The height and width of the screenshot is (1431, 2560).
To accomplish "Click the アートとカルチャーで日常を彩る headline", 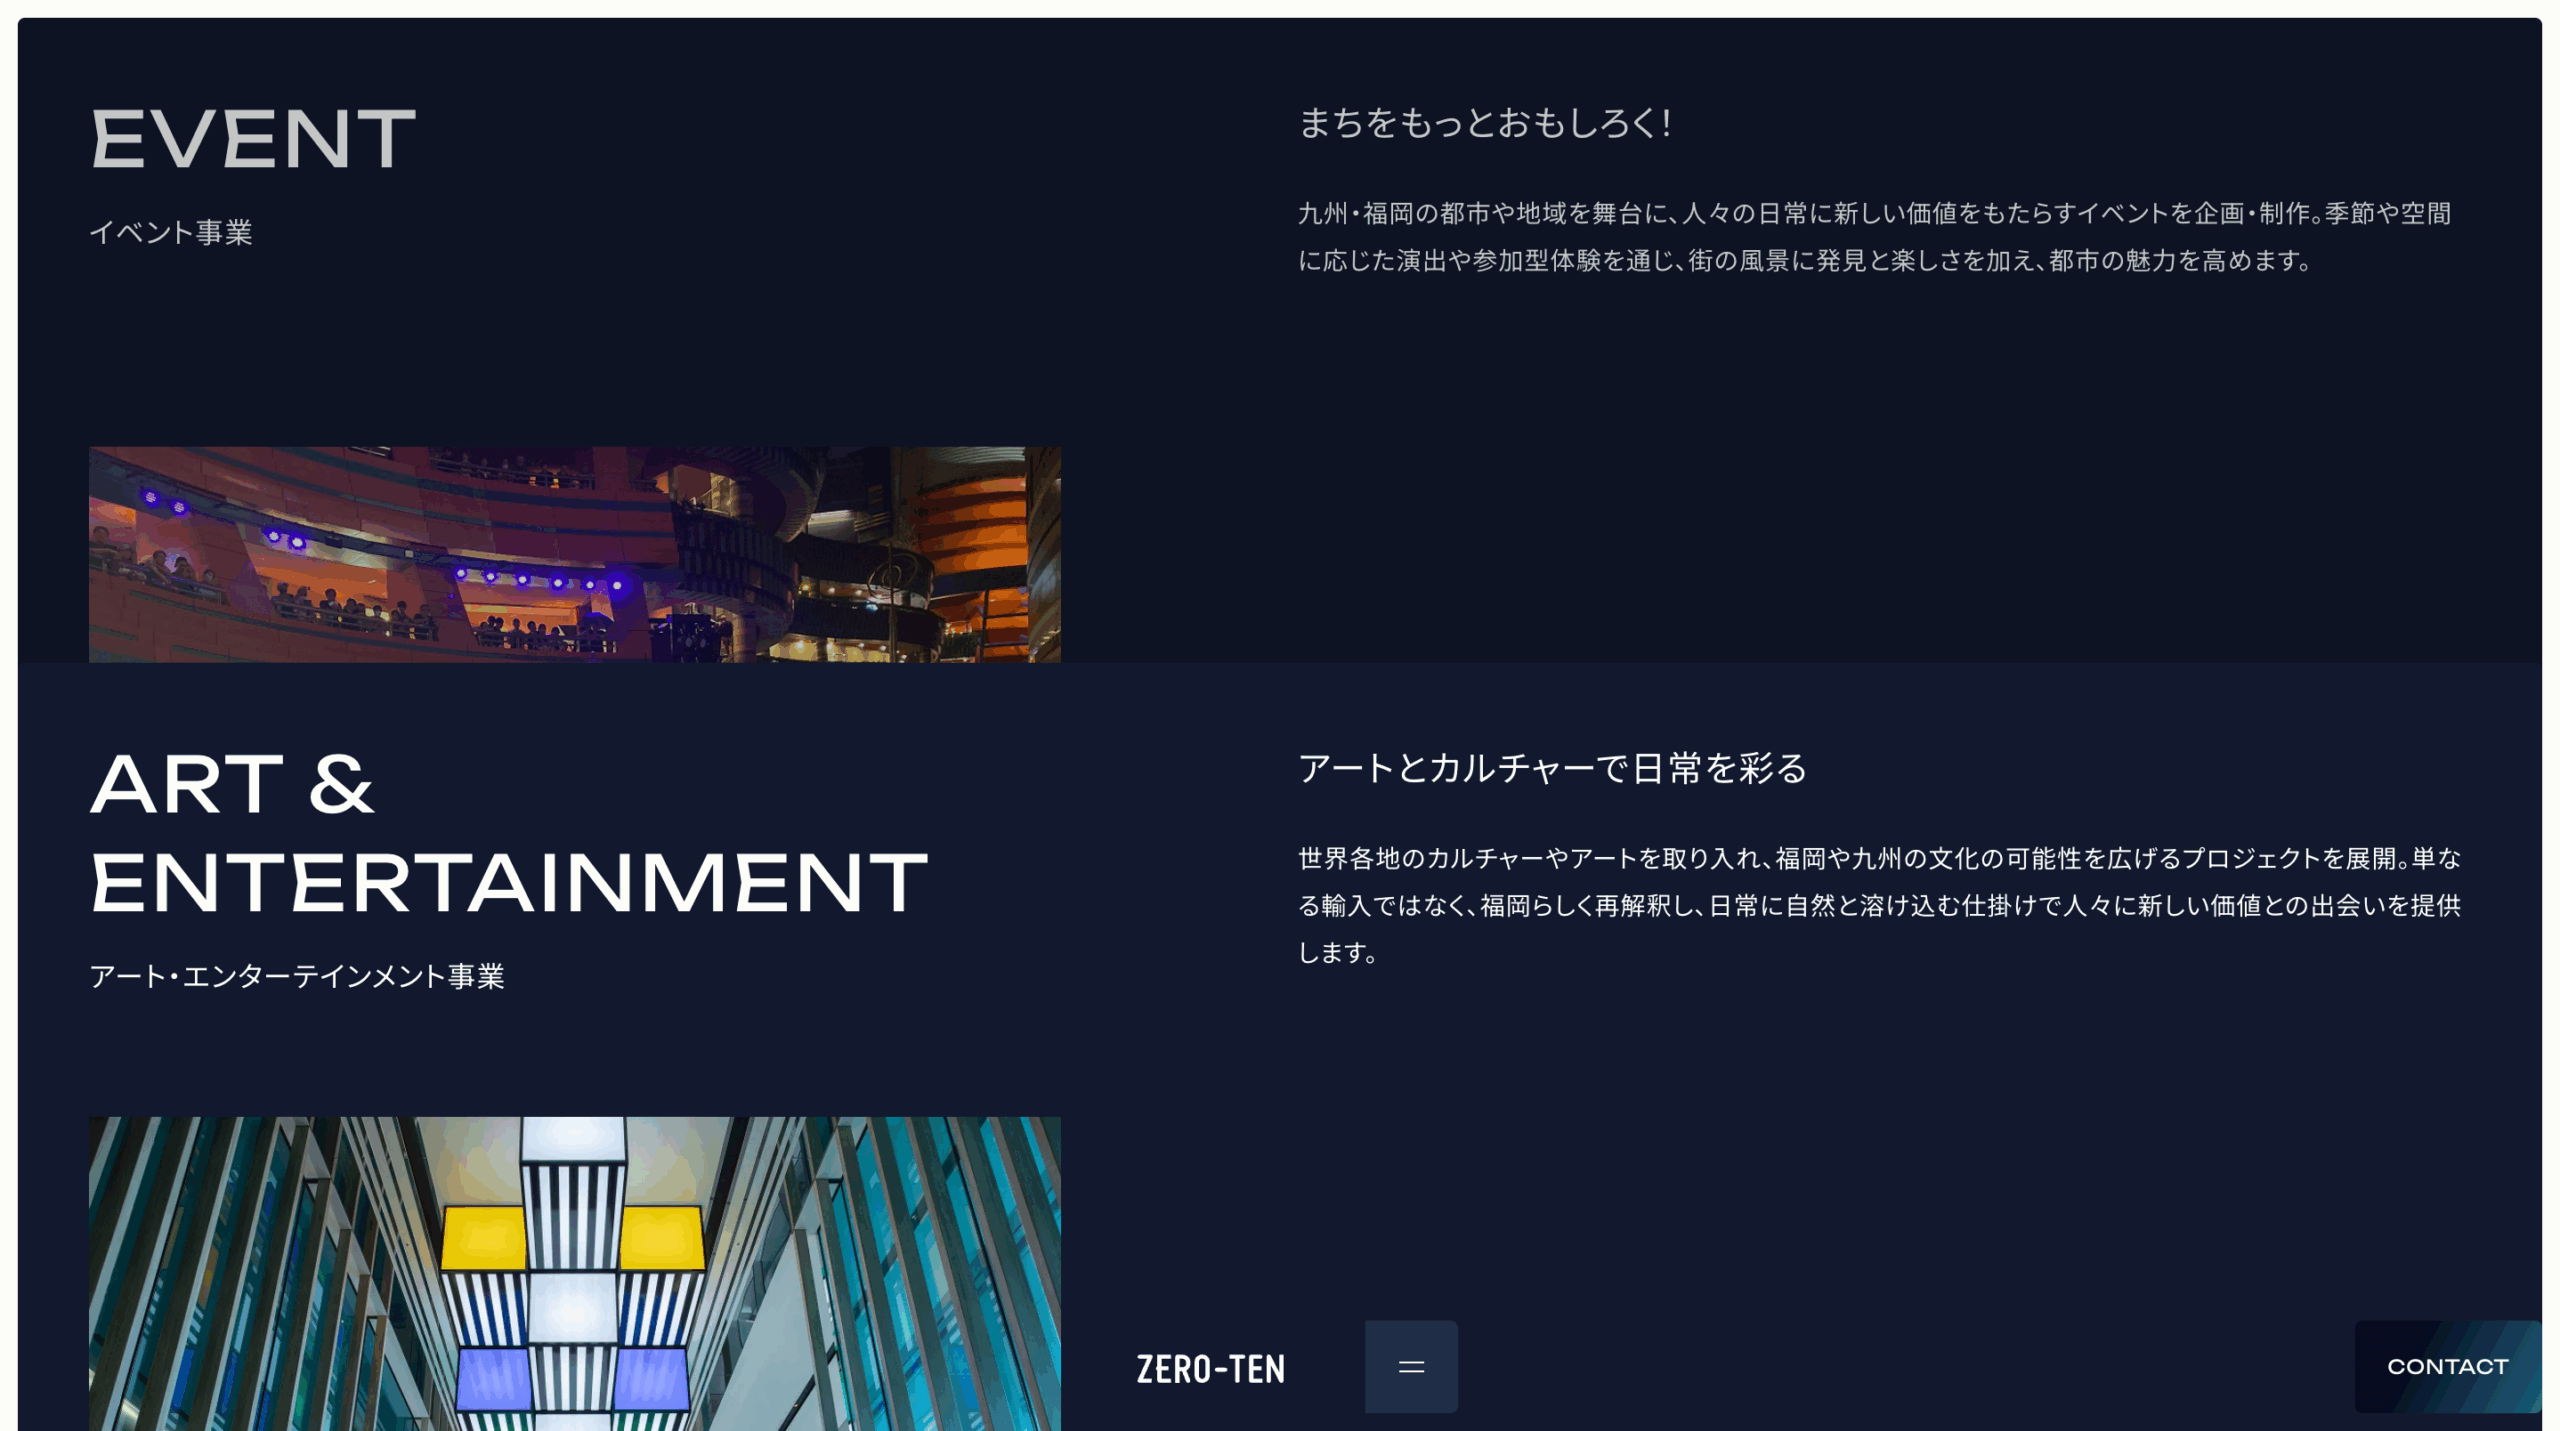I will coord(1552,768).
